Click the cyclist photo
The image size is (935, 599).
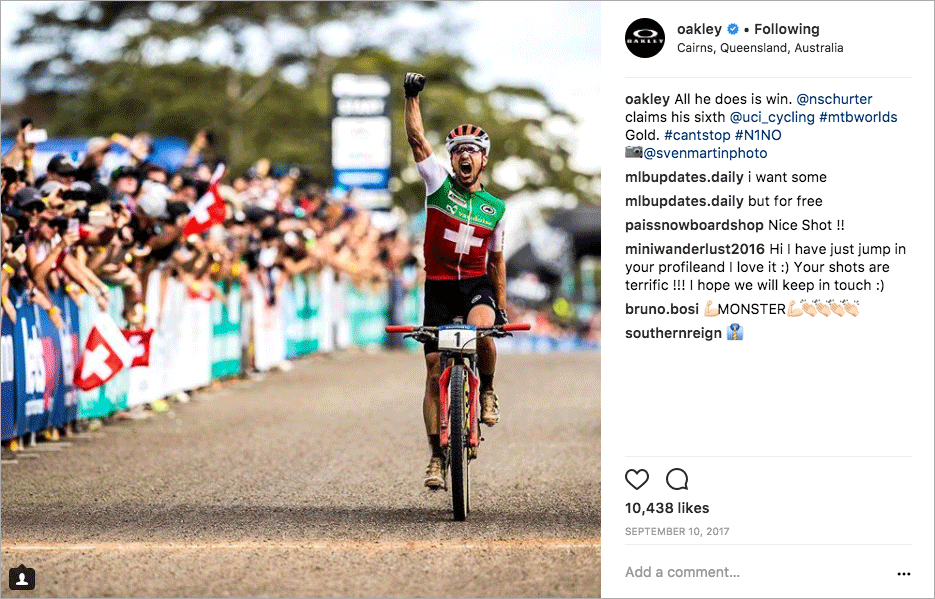(301, 299)
